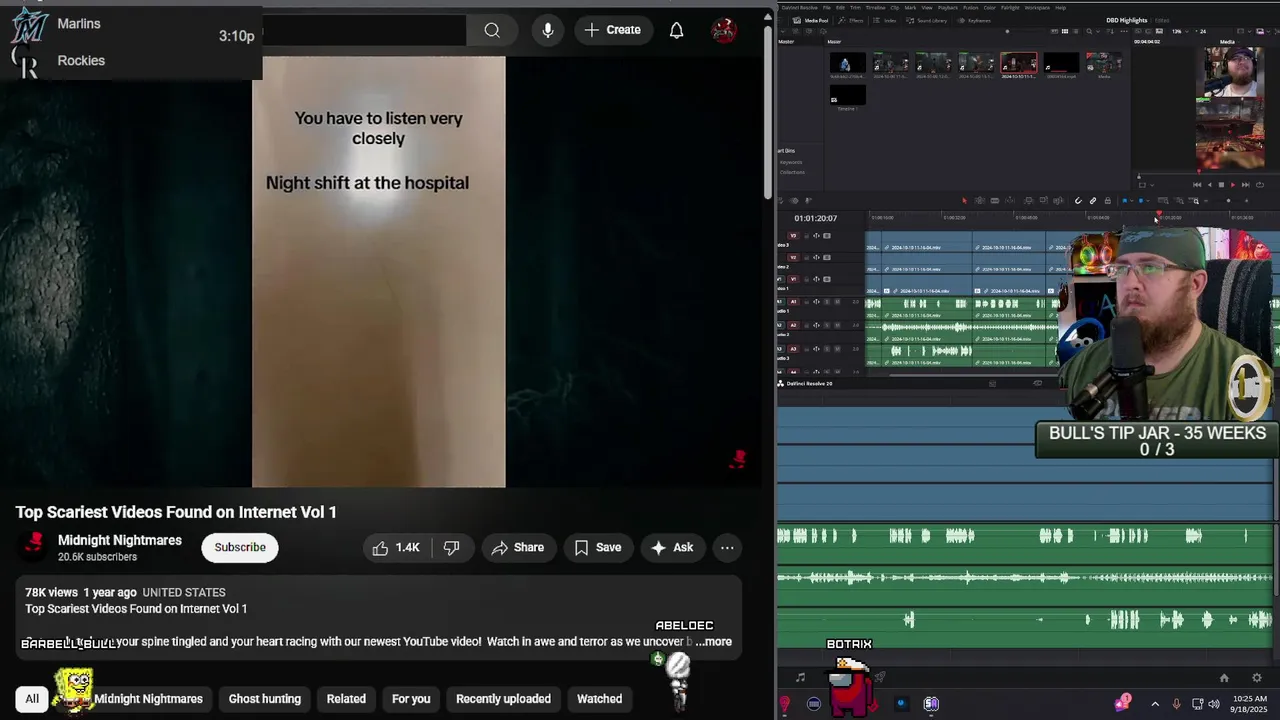Jump to first frame in Resolve viewer
1280x720 pixels.
(1197, 185)
